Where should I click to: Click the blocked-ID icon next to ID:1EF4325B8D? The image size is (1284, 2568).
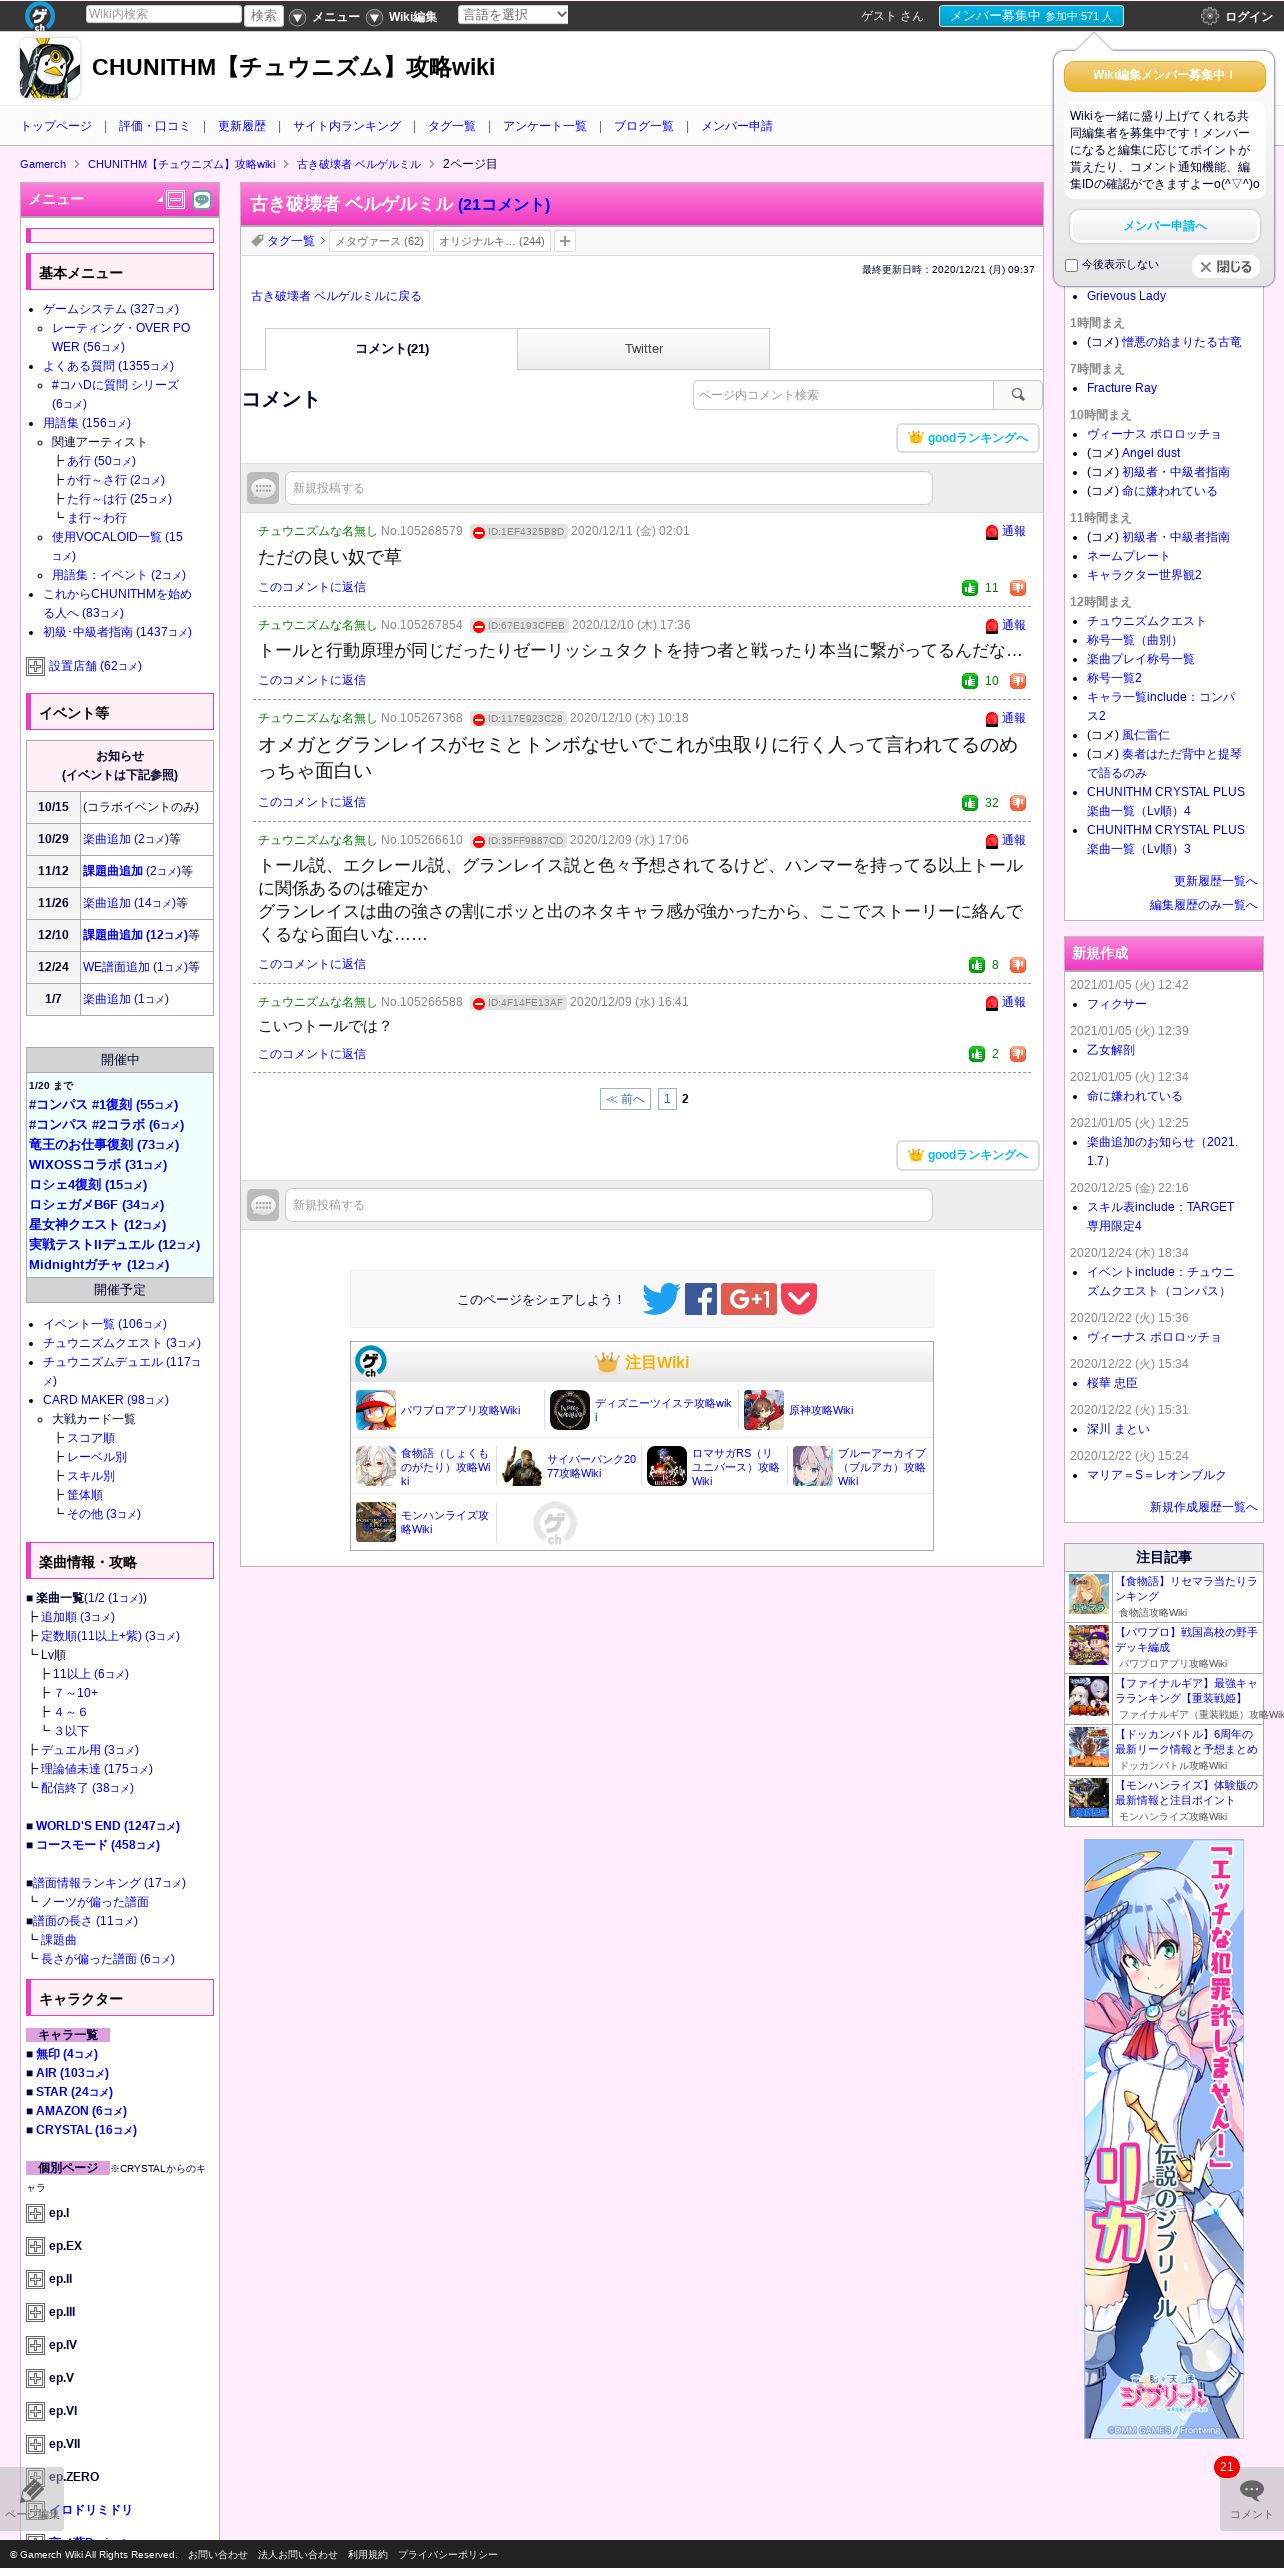(478, 532)
